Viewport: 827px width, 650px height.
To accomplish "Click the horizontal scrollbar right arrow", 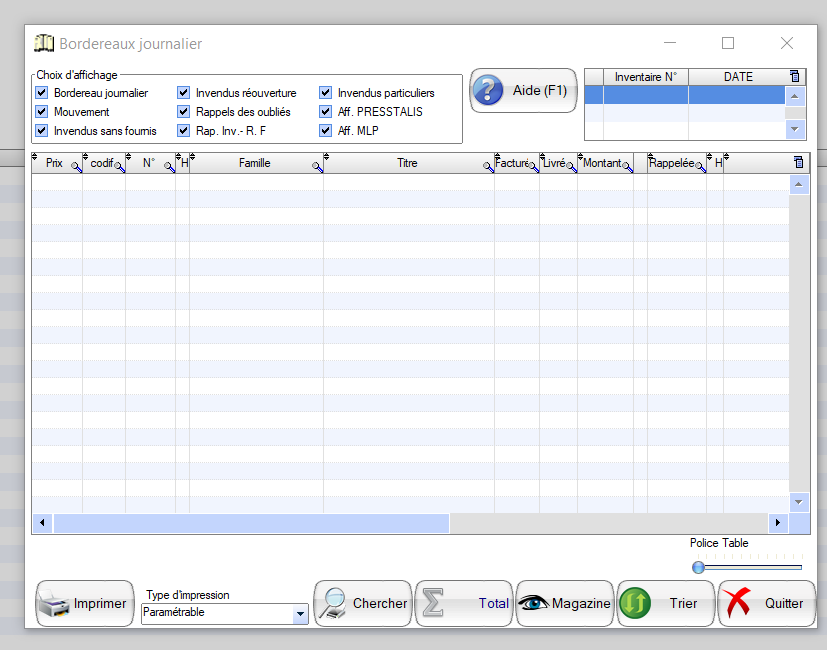I will [x=777, y=523].
